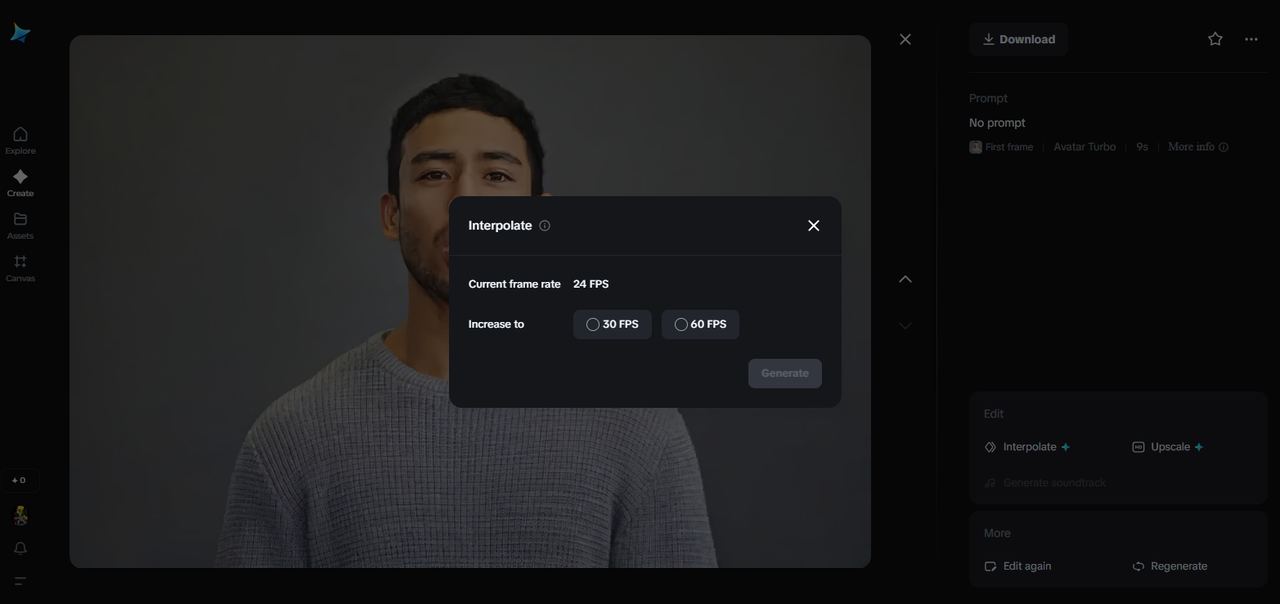Go to previous item with up chevron
Screen dimensions: 1280x604
click(x=905, y=279)
